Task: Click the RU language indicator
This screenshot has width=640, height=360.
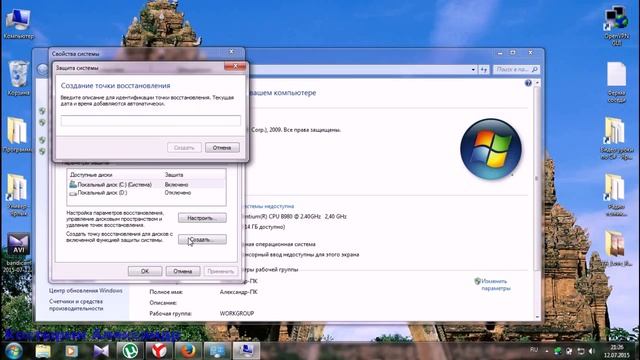Action: tap(534, 350)
